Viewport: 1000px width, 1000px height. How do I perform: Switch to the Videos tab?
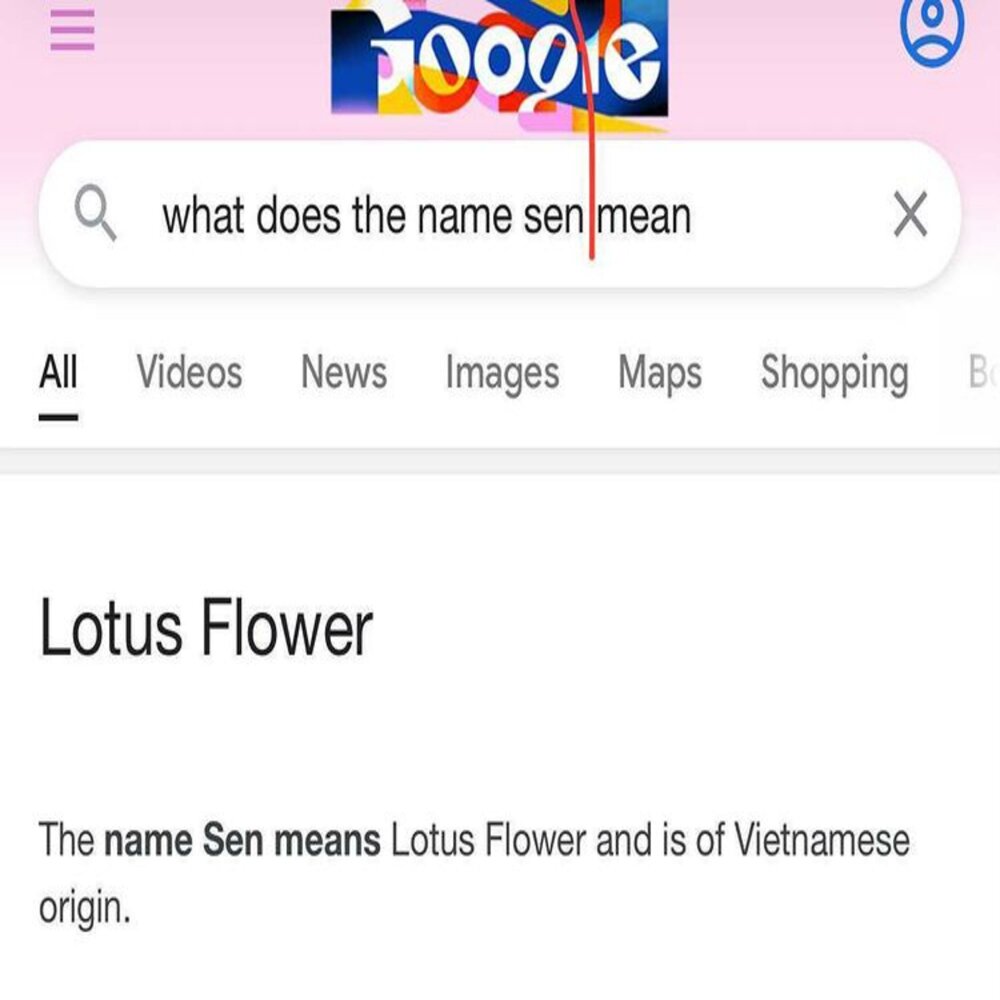pos(189,373)
